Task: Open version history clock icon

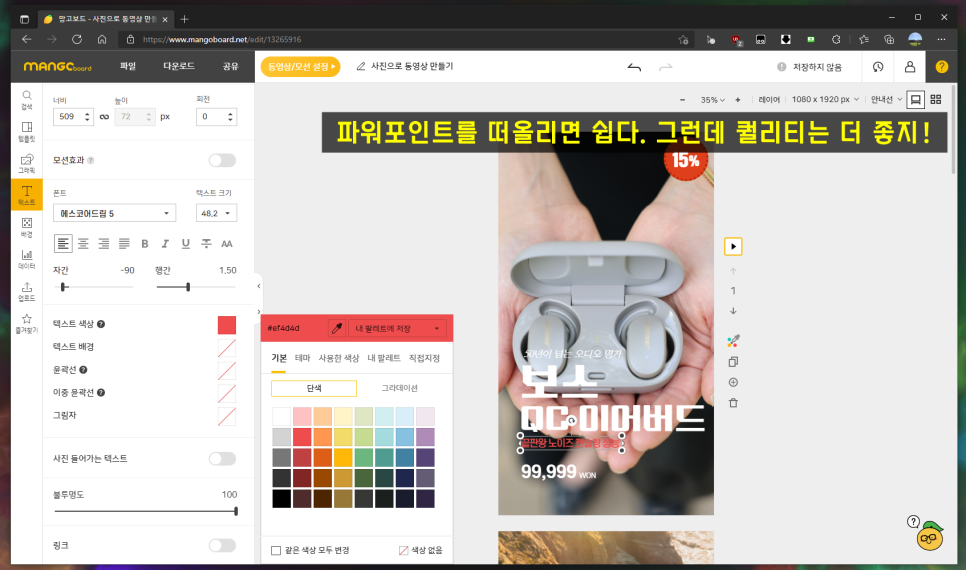Action: click(x=878, y=67)
